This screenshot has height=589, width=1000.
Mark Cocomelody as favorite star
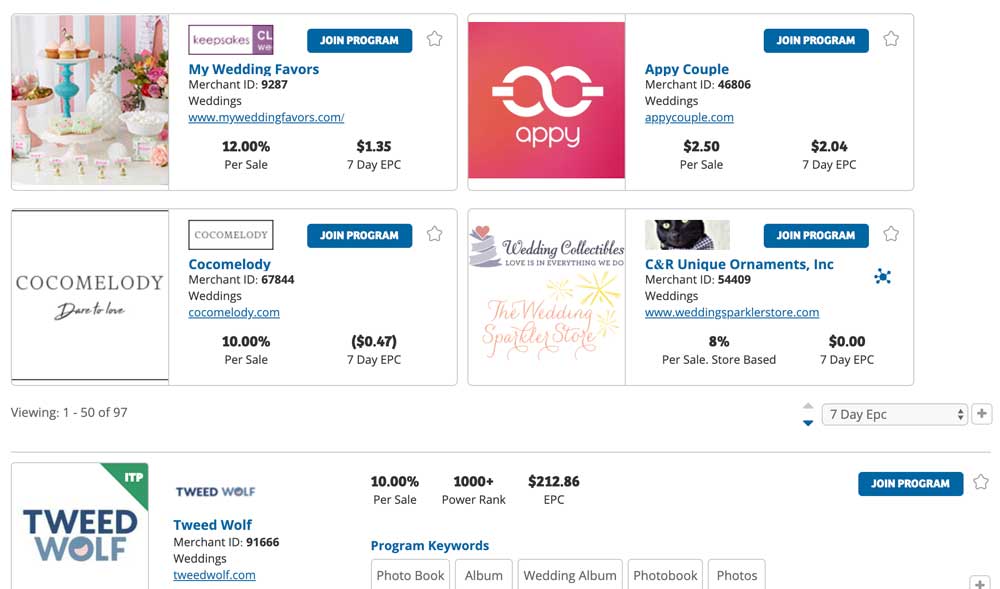[x=434, y=234]
